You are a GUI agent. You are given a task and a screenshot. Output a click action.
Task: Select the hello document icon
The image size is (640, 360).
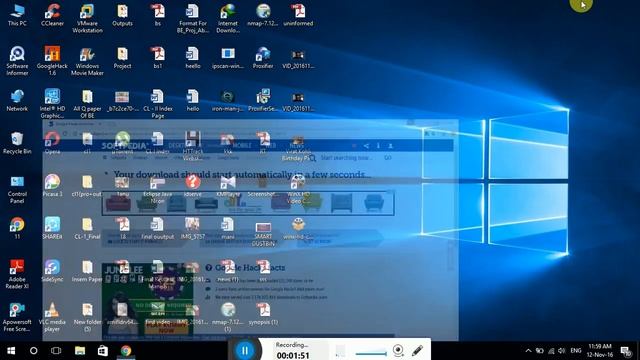coord(192,100)
